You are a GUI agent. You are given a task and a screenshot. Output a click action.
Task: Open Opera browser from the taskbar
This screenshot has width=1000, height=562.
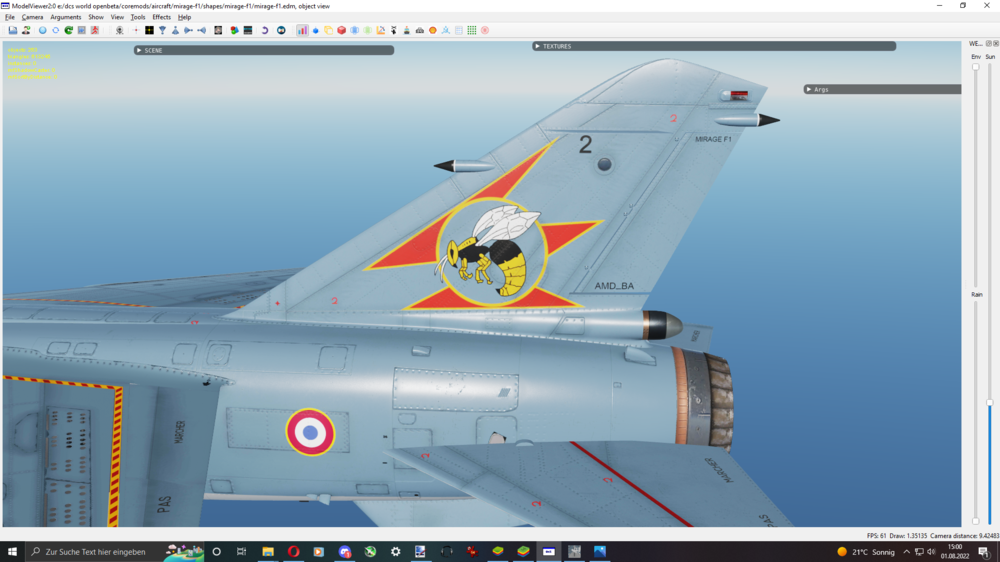(x=293, y=552)
